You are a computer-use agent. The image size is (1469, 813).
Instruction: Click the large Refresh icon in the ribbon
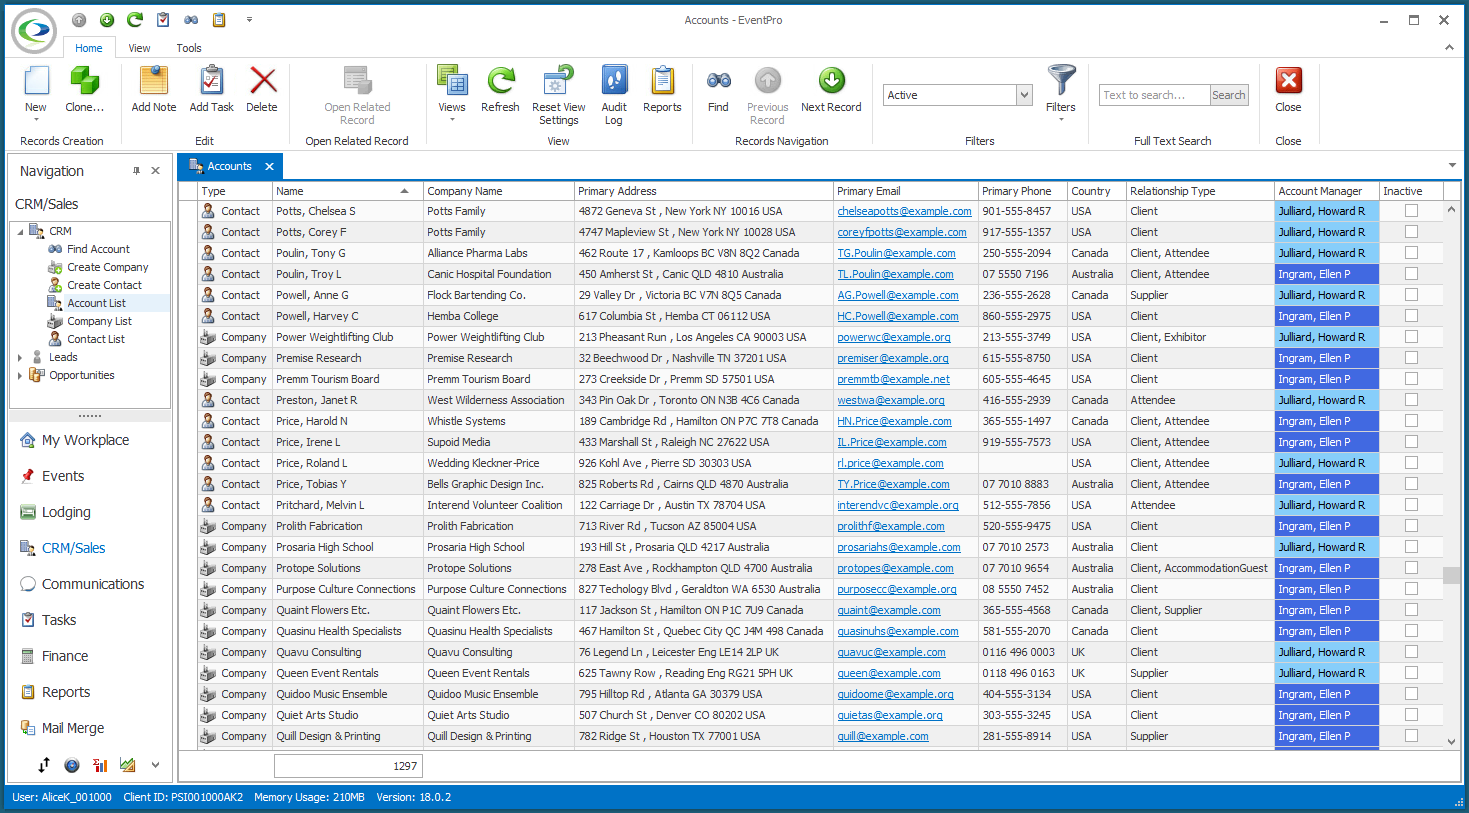tap(500, 81)
